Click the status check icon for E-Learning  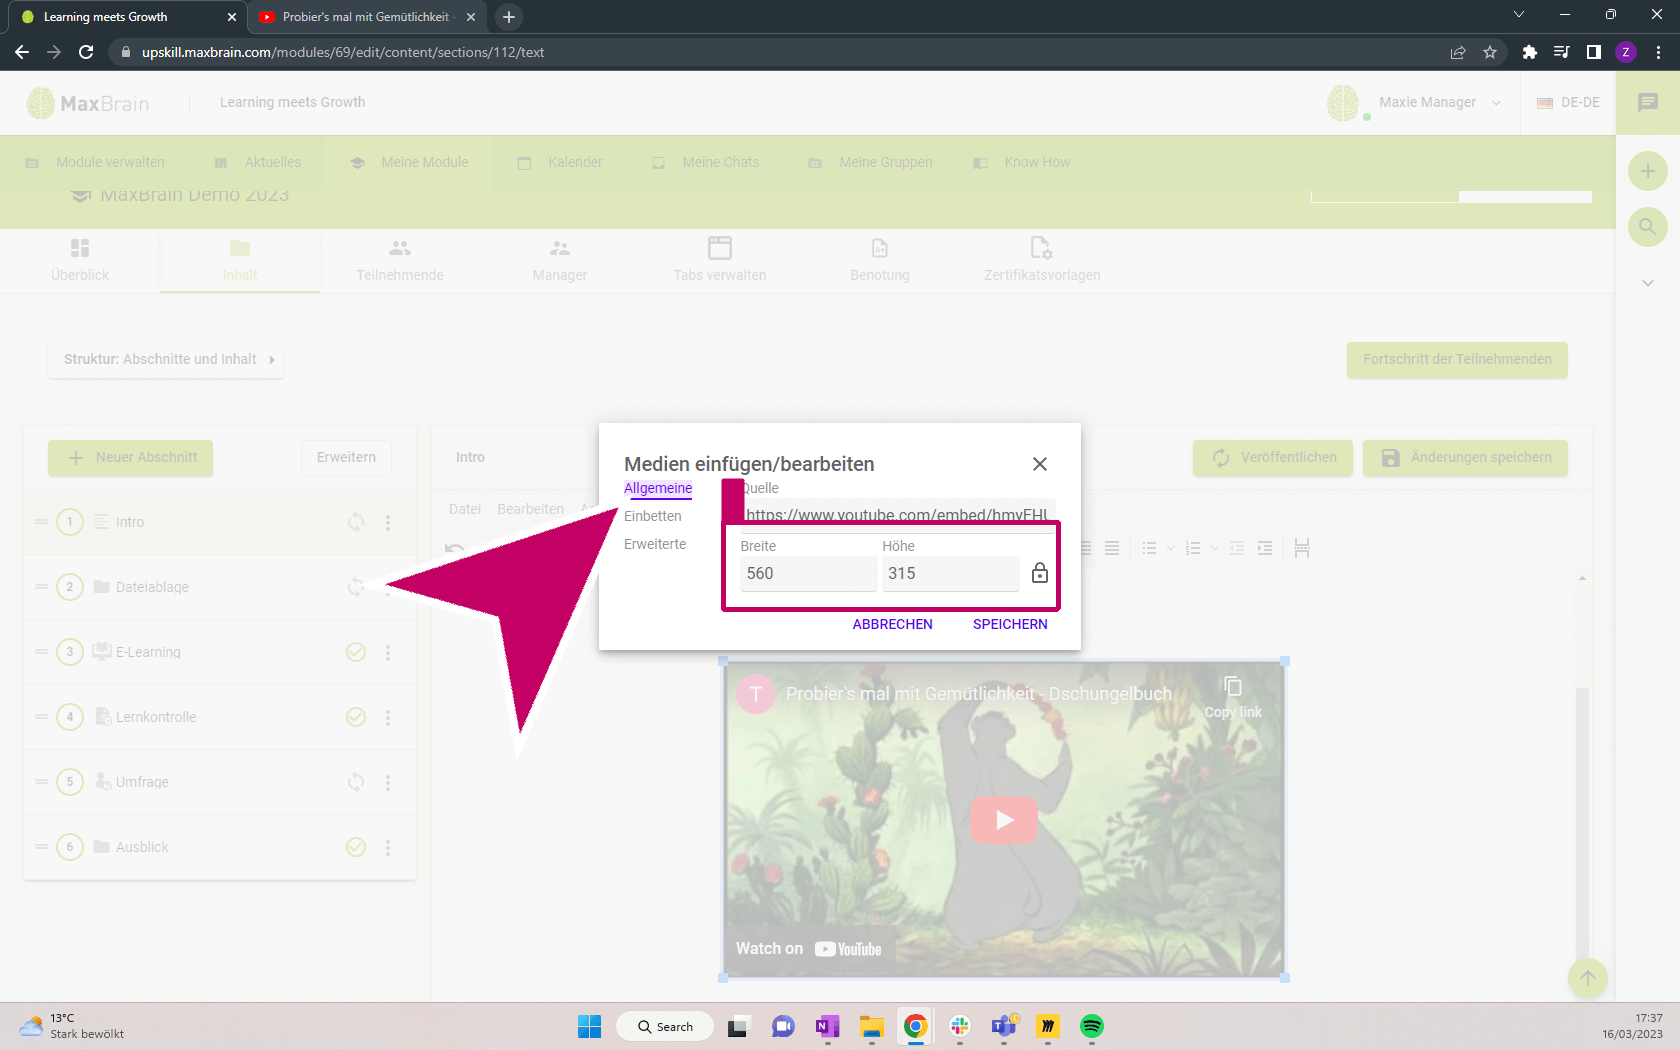(356, 652)
